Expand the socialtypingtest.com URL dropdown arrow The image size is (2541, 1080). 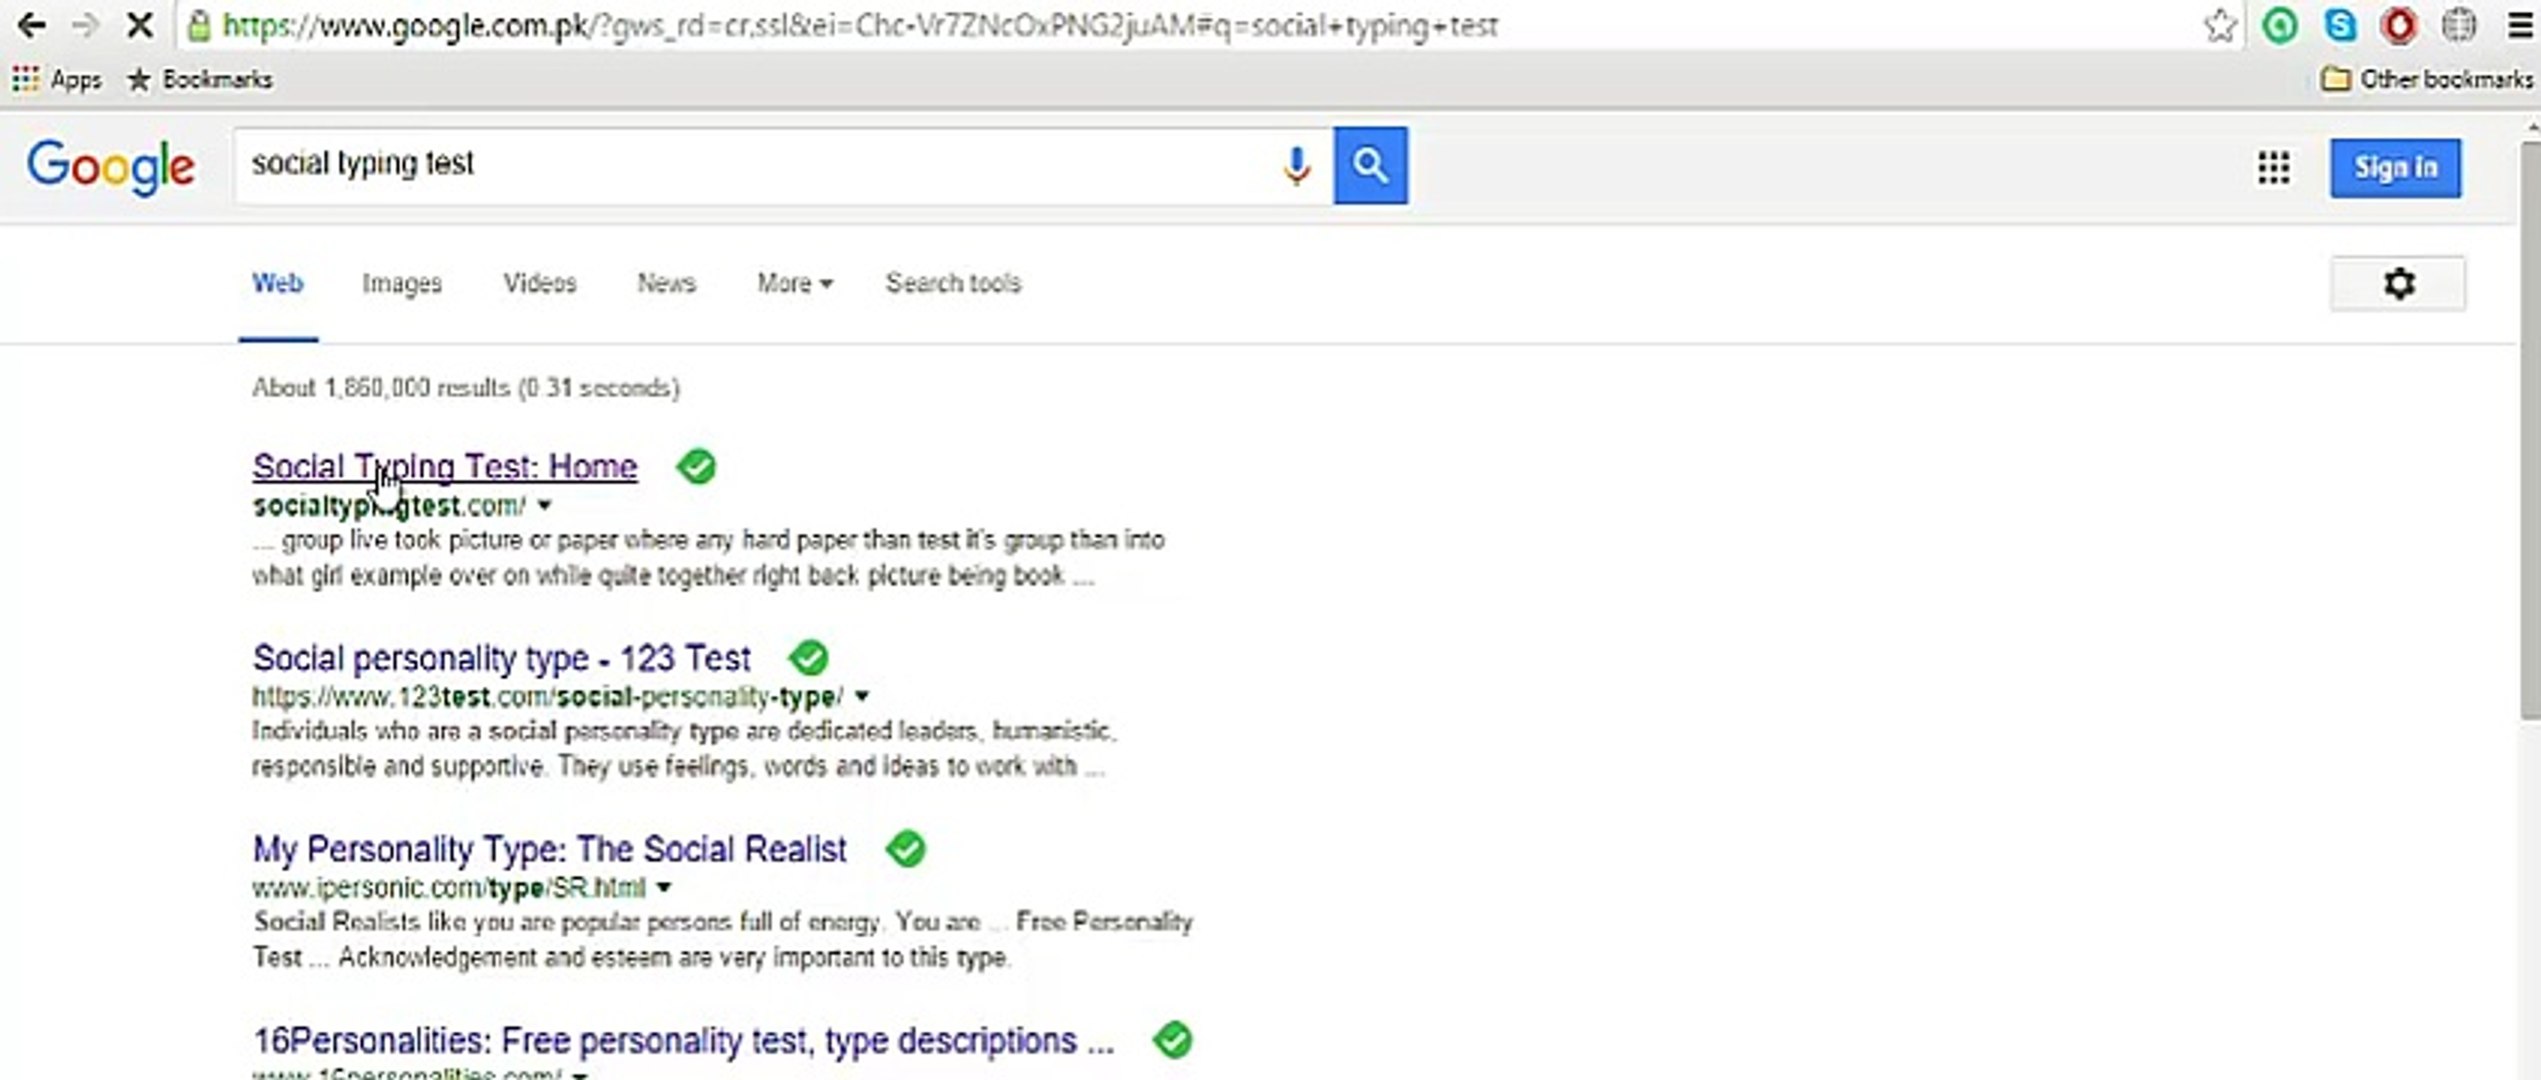coord(544,506)
